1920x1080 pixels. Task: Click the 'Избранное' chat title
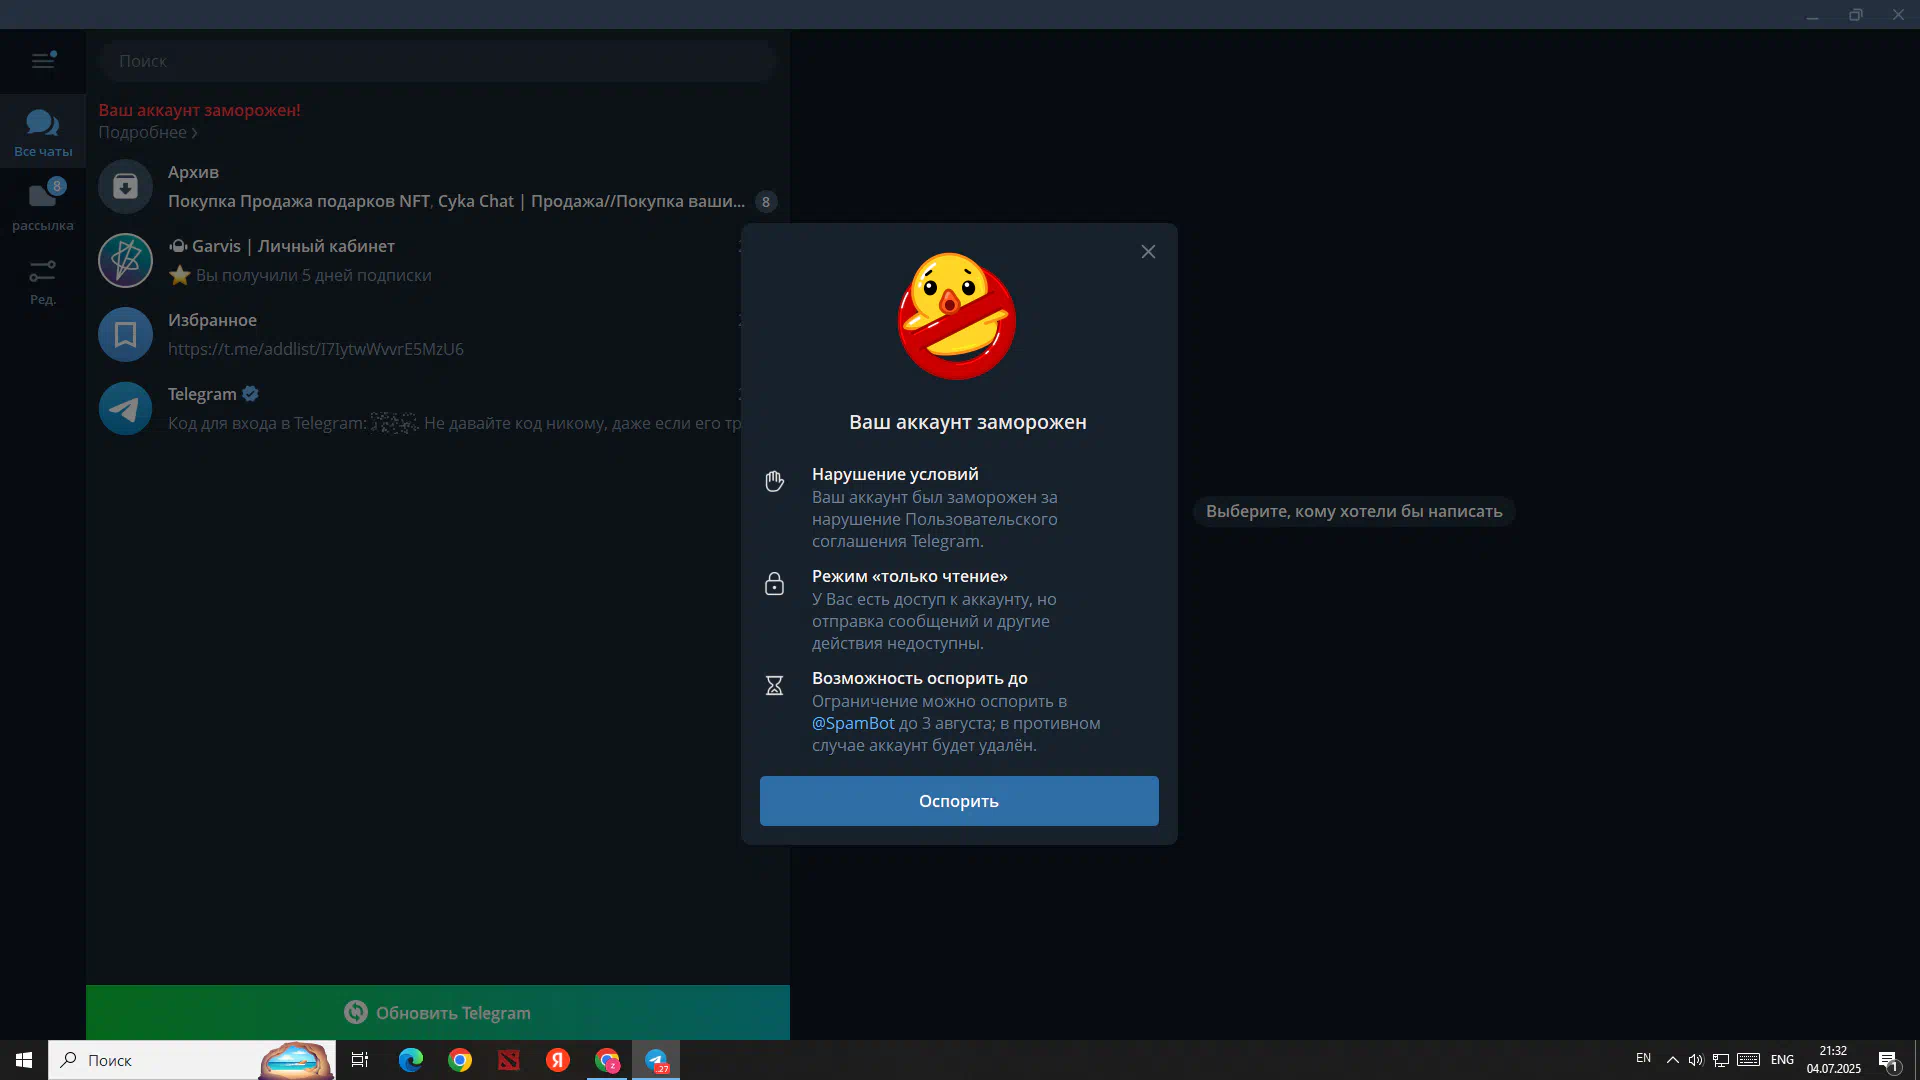pos(212,320)
